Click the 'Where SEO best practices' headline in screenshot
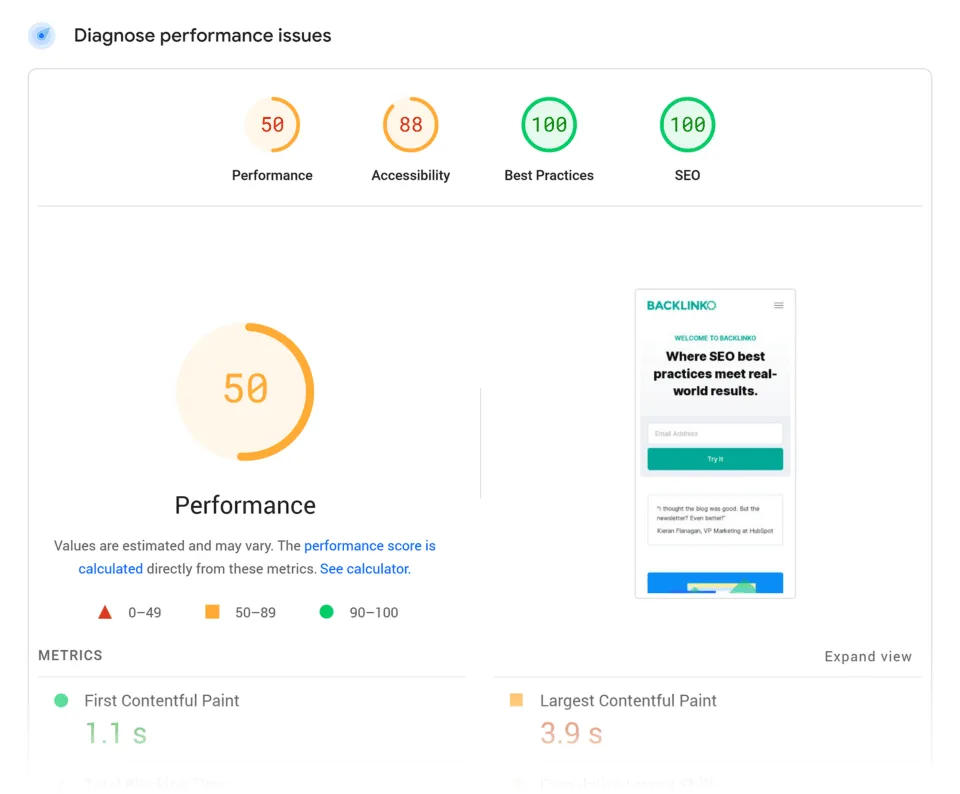The height and width of the screenshot is (794, 960). click(x=715, y=373)
